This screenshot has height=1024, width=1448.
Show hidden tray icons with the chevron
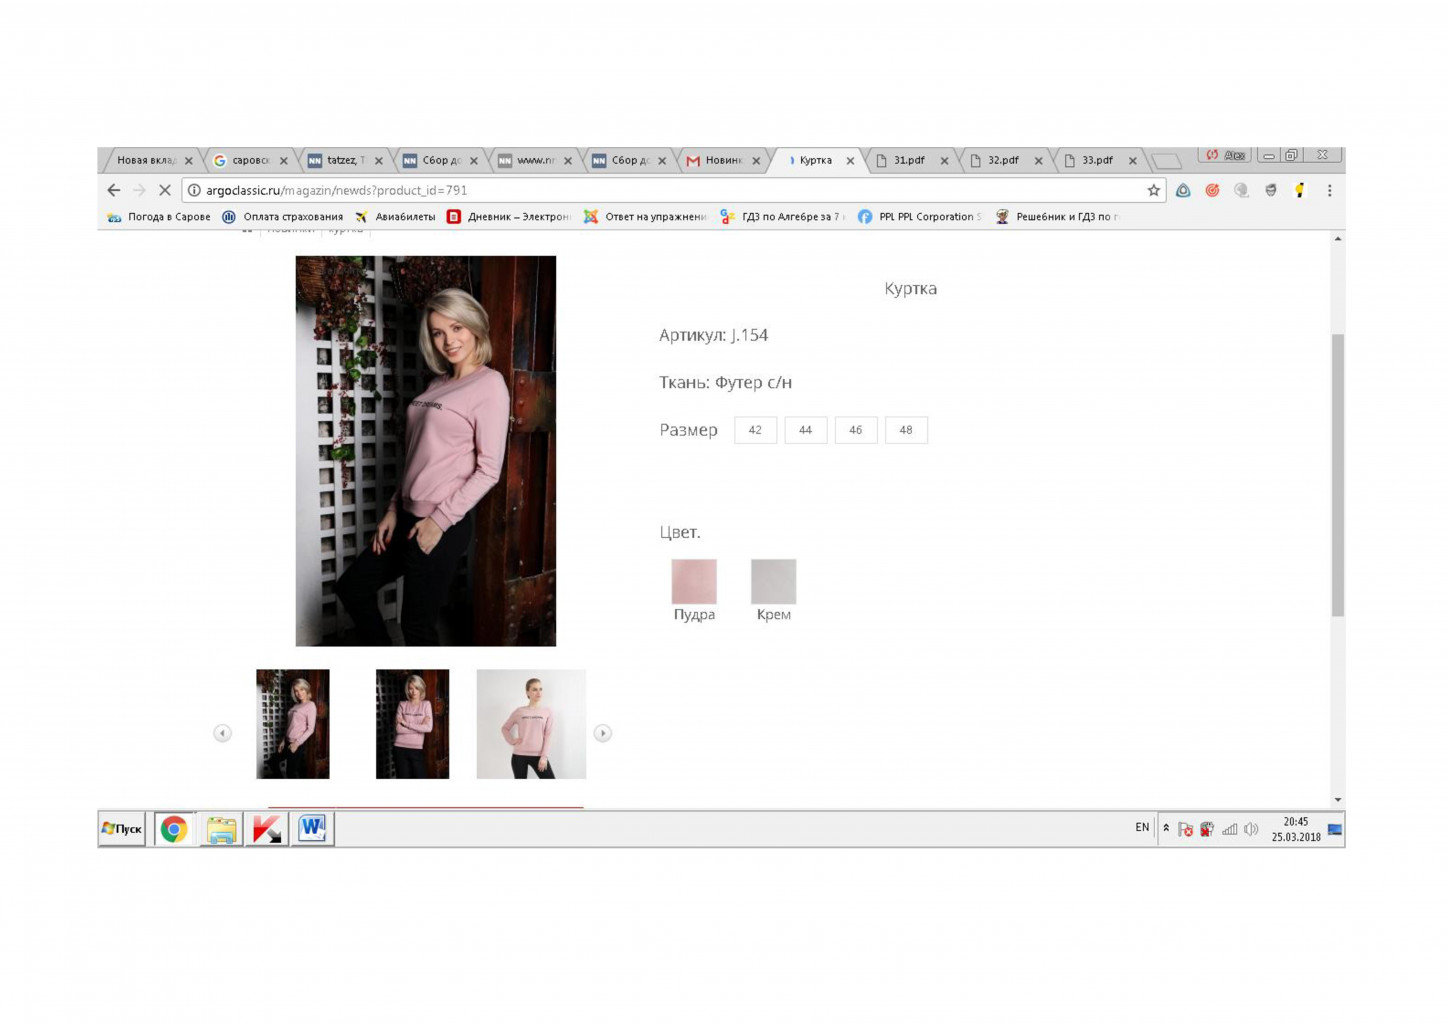[x=1166, y=828]
